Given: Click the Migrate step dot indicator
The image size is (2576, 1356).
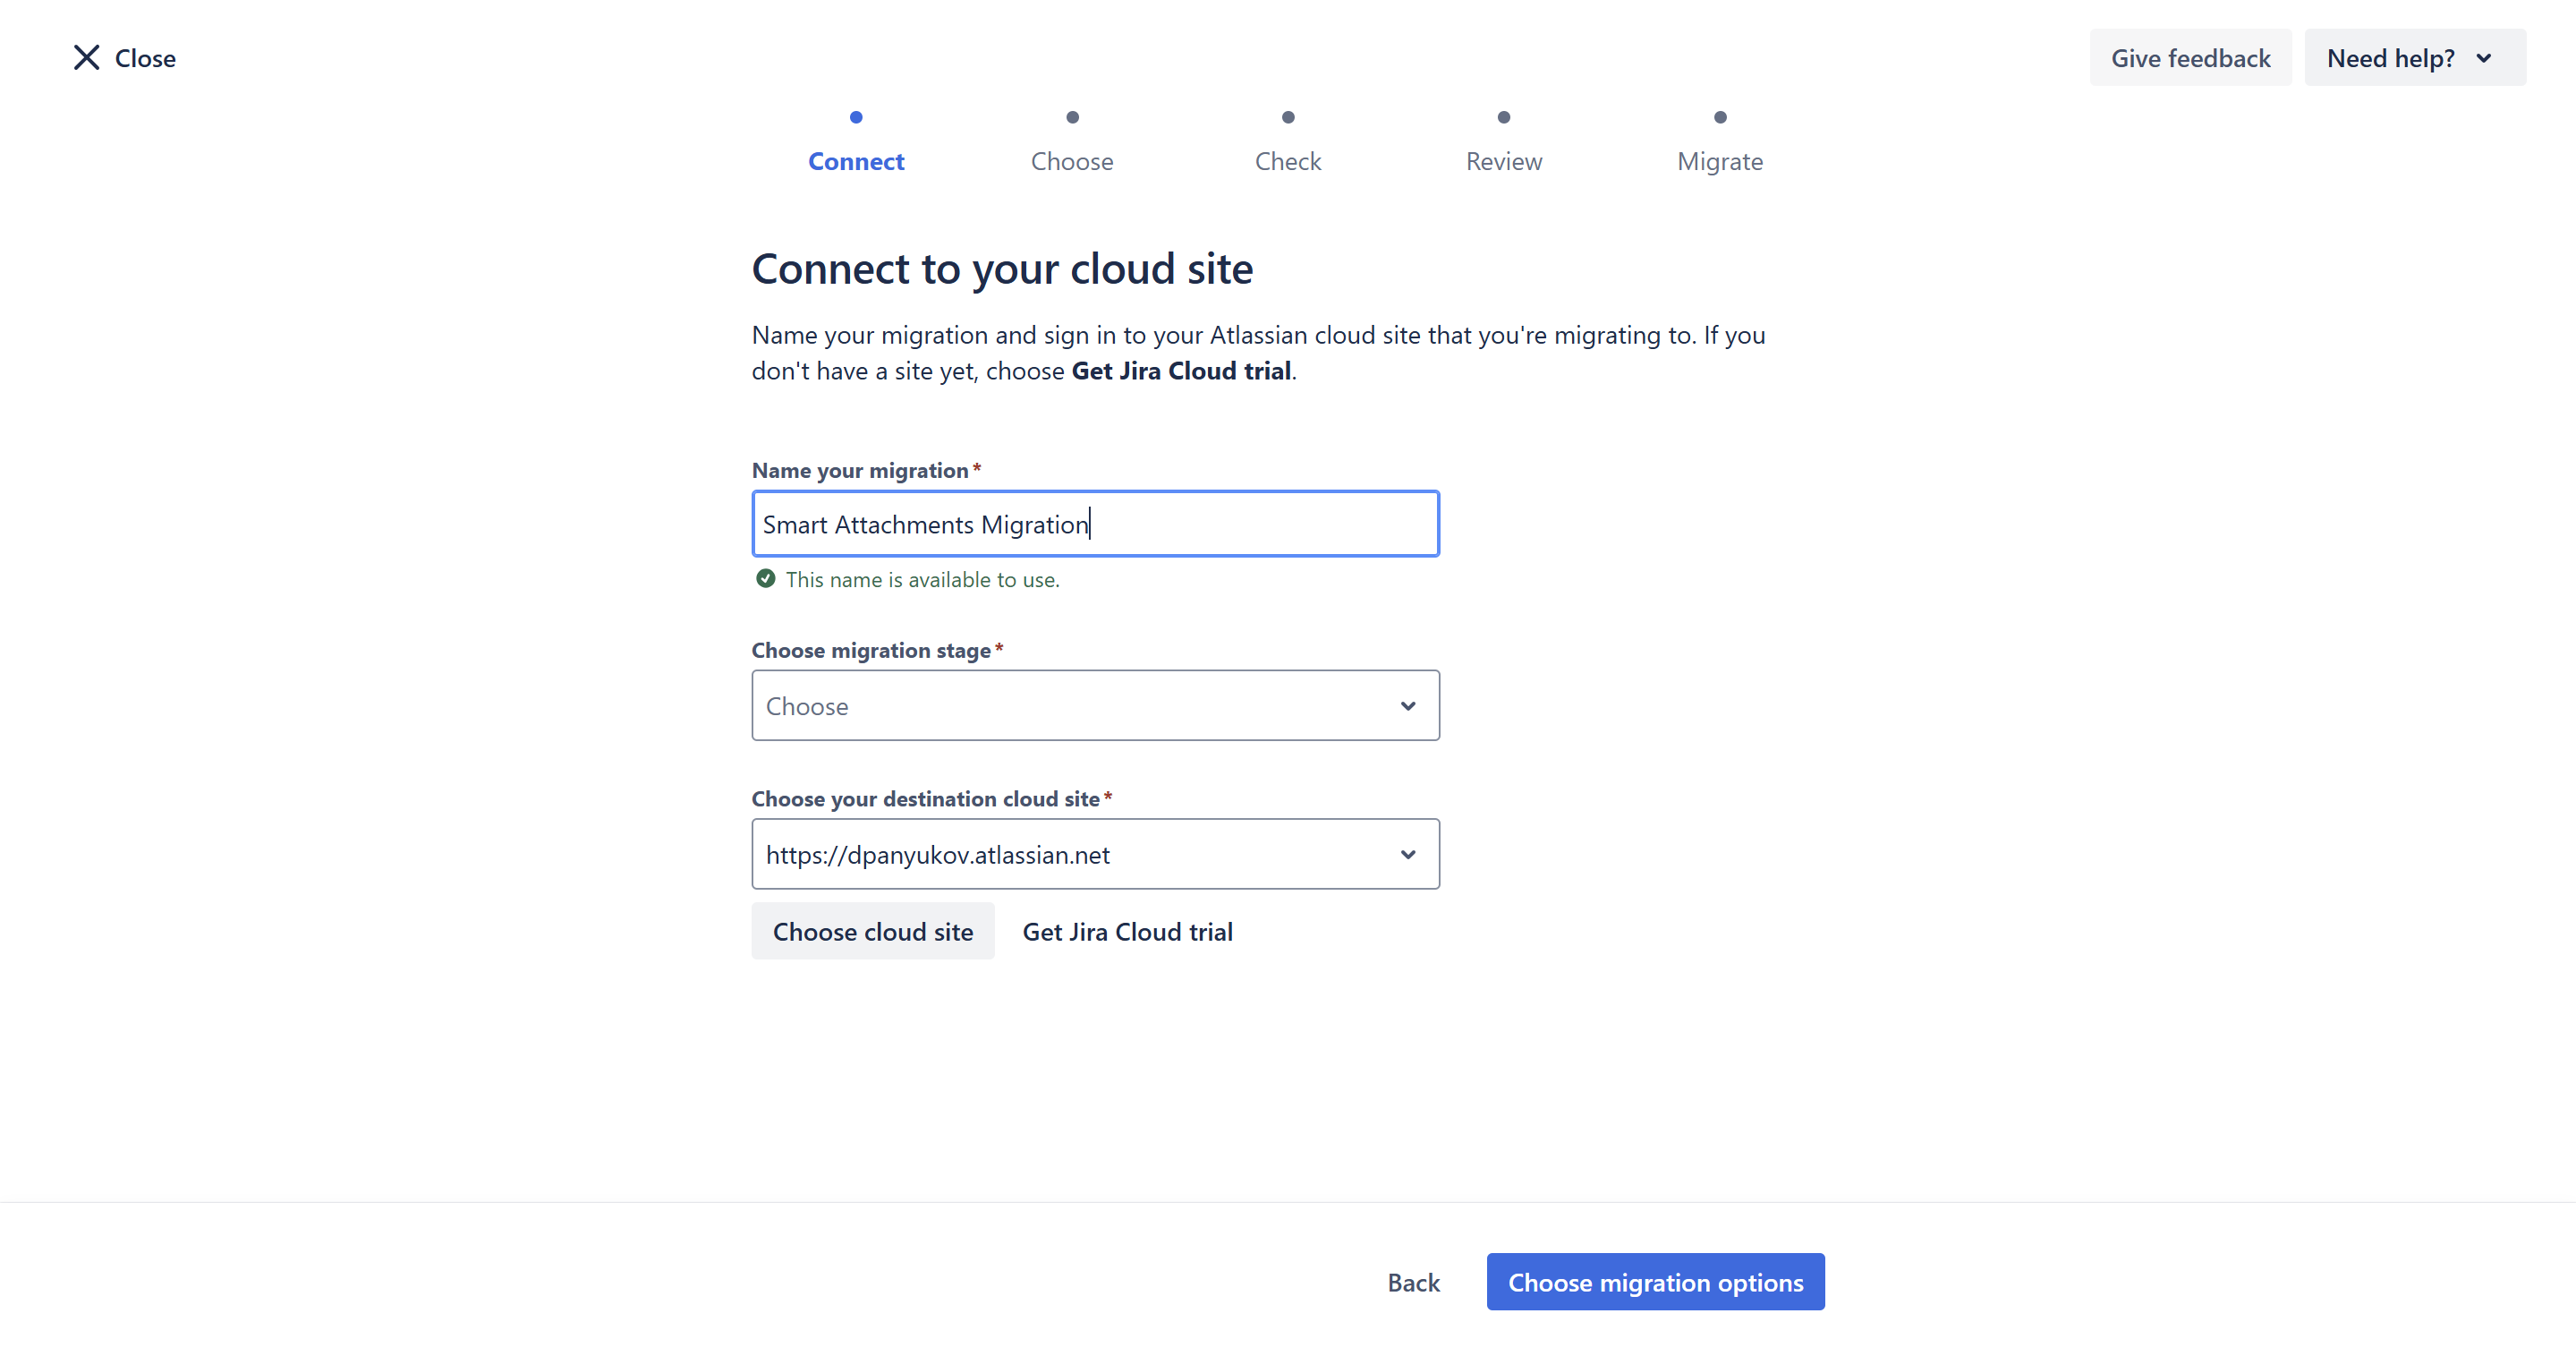Looking at the screenshot, I should point(1720,117).
